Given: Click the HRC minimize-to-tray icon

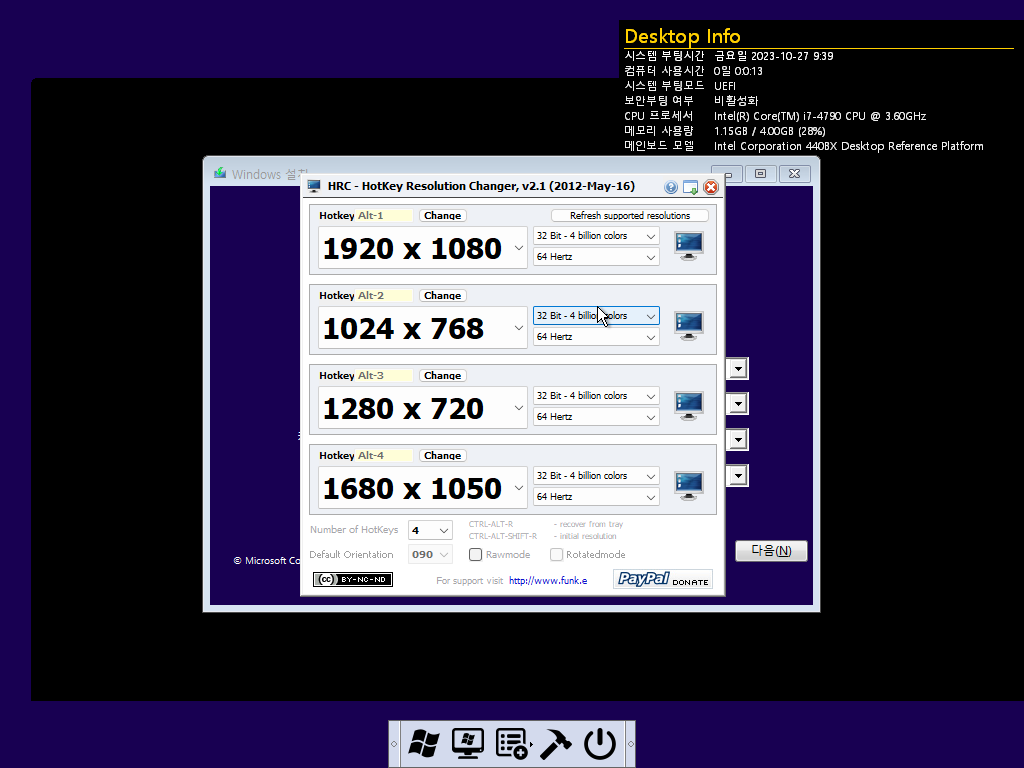Looking at the screenshot, I should [x=690, y=187].
